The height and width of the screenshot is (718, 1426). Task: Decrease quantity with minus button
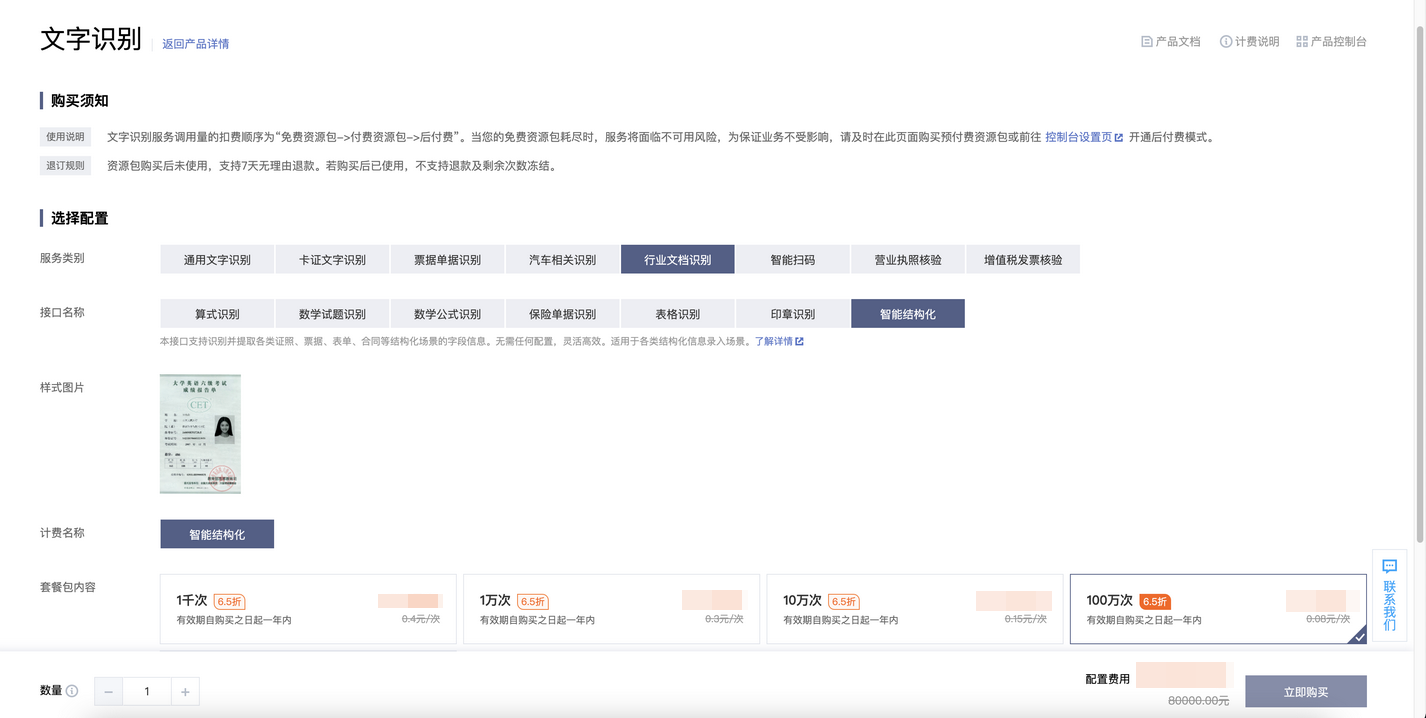click(x=108, y=691)
